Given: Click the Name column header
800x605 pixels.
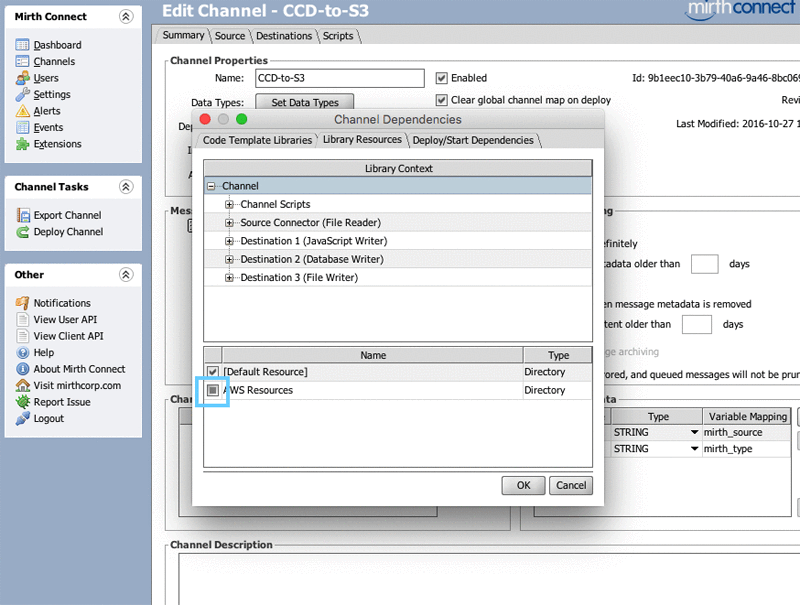Looking at the screenshot, I should tap(373, 355).
